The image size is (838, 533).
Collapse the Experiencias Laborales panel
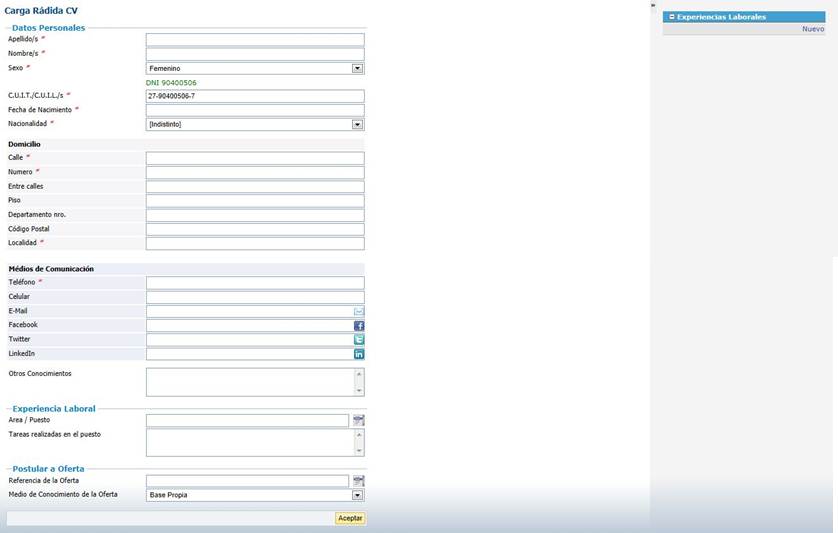pos(672,17)
